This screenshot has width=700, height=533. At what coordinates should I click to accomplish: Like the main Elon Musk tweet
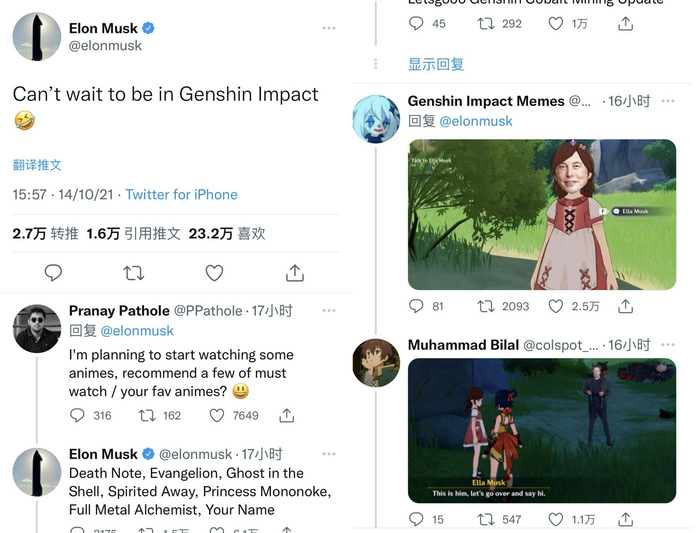click(214, 273)
